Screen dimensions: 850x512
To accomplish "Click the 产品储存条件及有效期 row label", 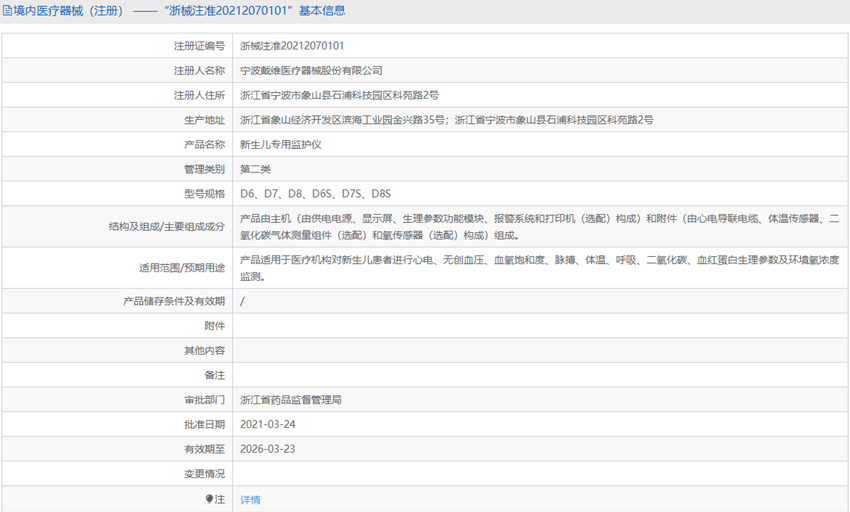I will coord(174,301).
